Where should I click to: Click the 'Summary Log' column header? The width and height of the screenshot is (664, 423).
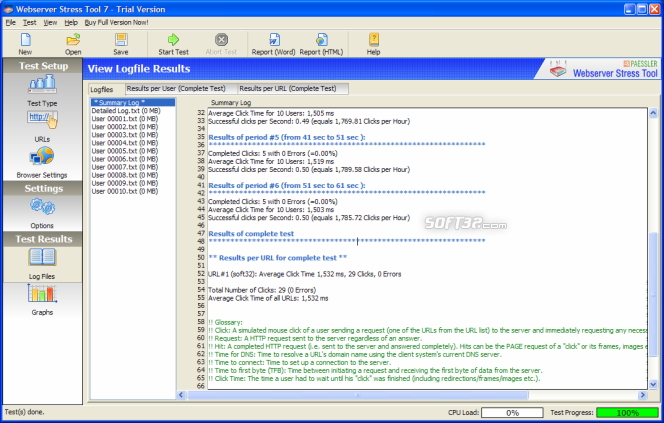pos(231,102)
